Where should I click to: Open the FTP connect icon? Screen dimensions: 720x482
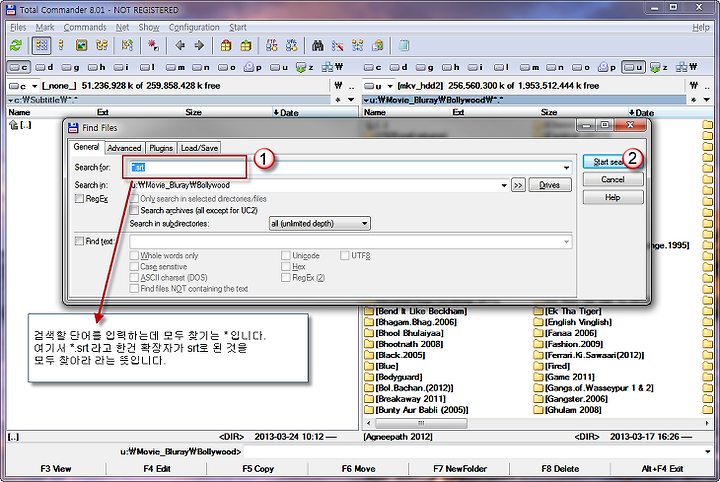pyautogui.click(x=272, y=45)
